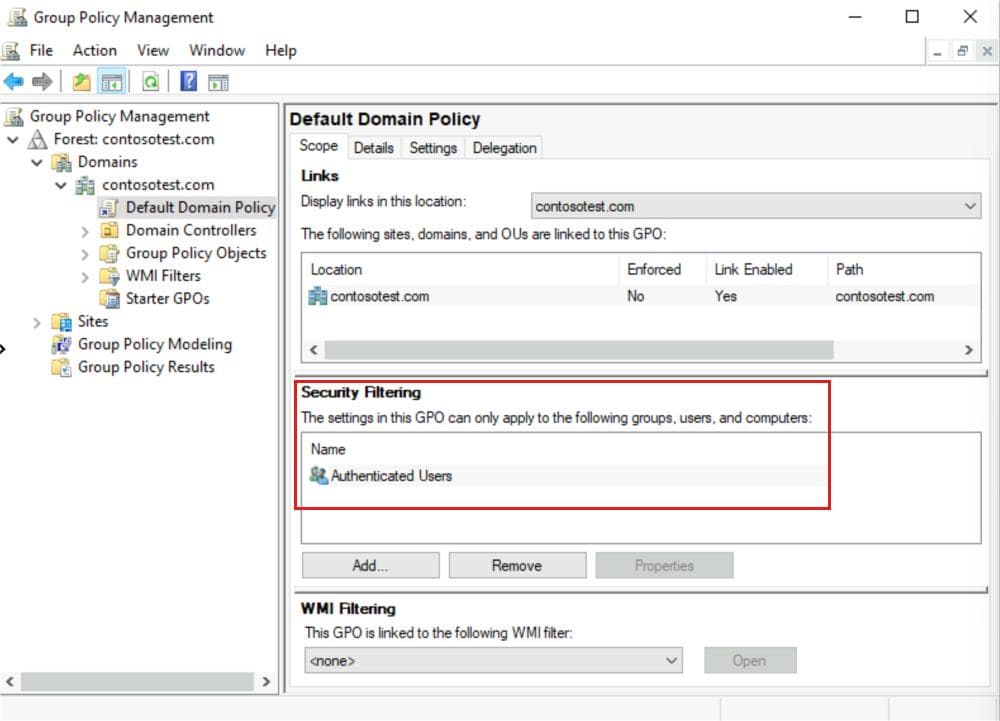Select the Domain Controllers OU icon
Viewport: 1000px width, 721px height.
(x=109, y=230)
